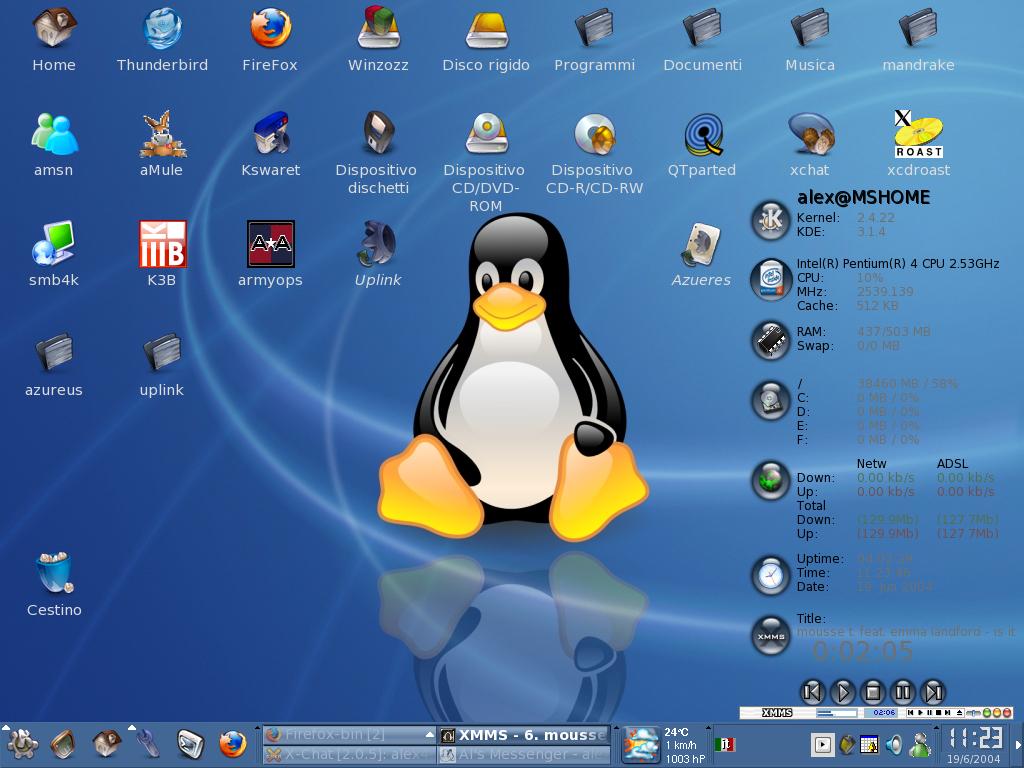Click the XMMS round icon in system monitor

click(771, 636)
